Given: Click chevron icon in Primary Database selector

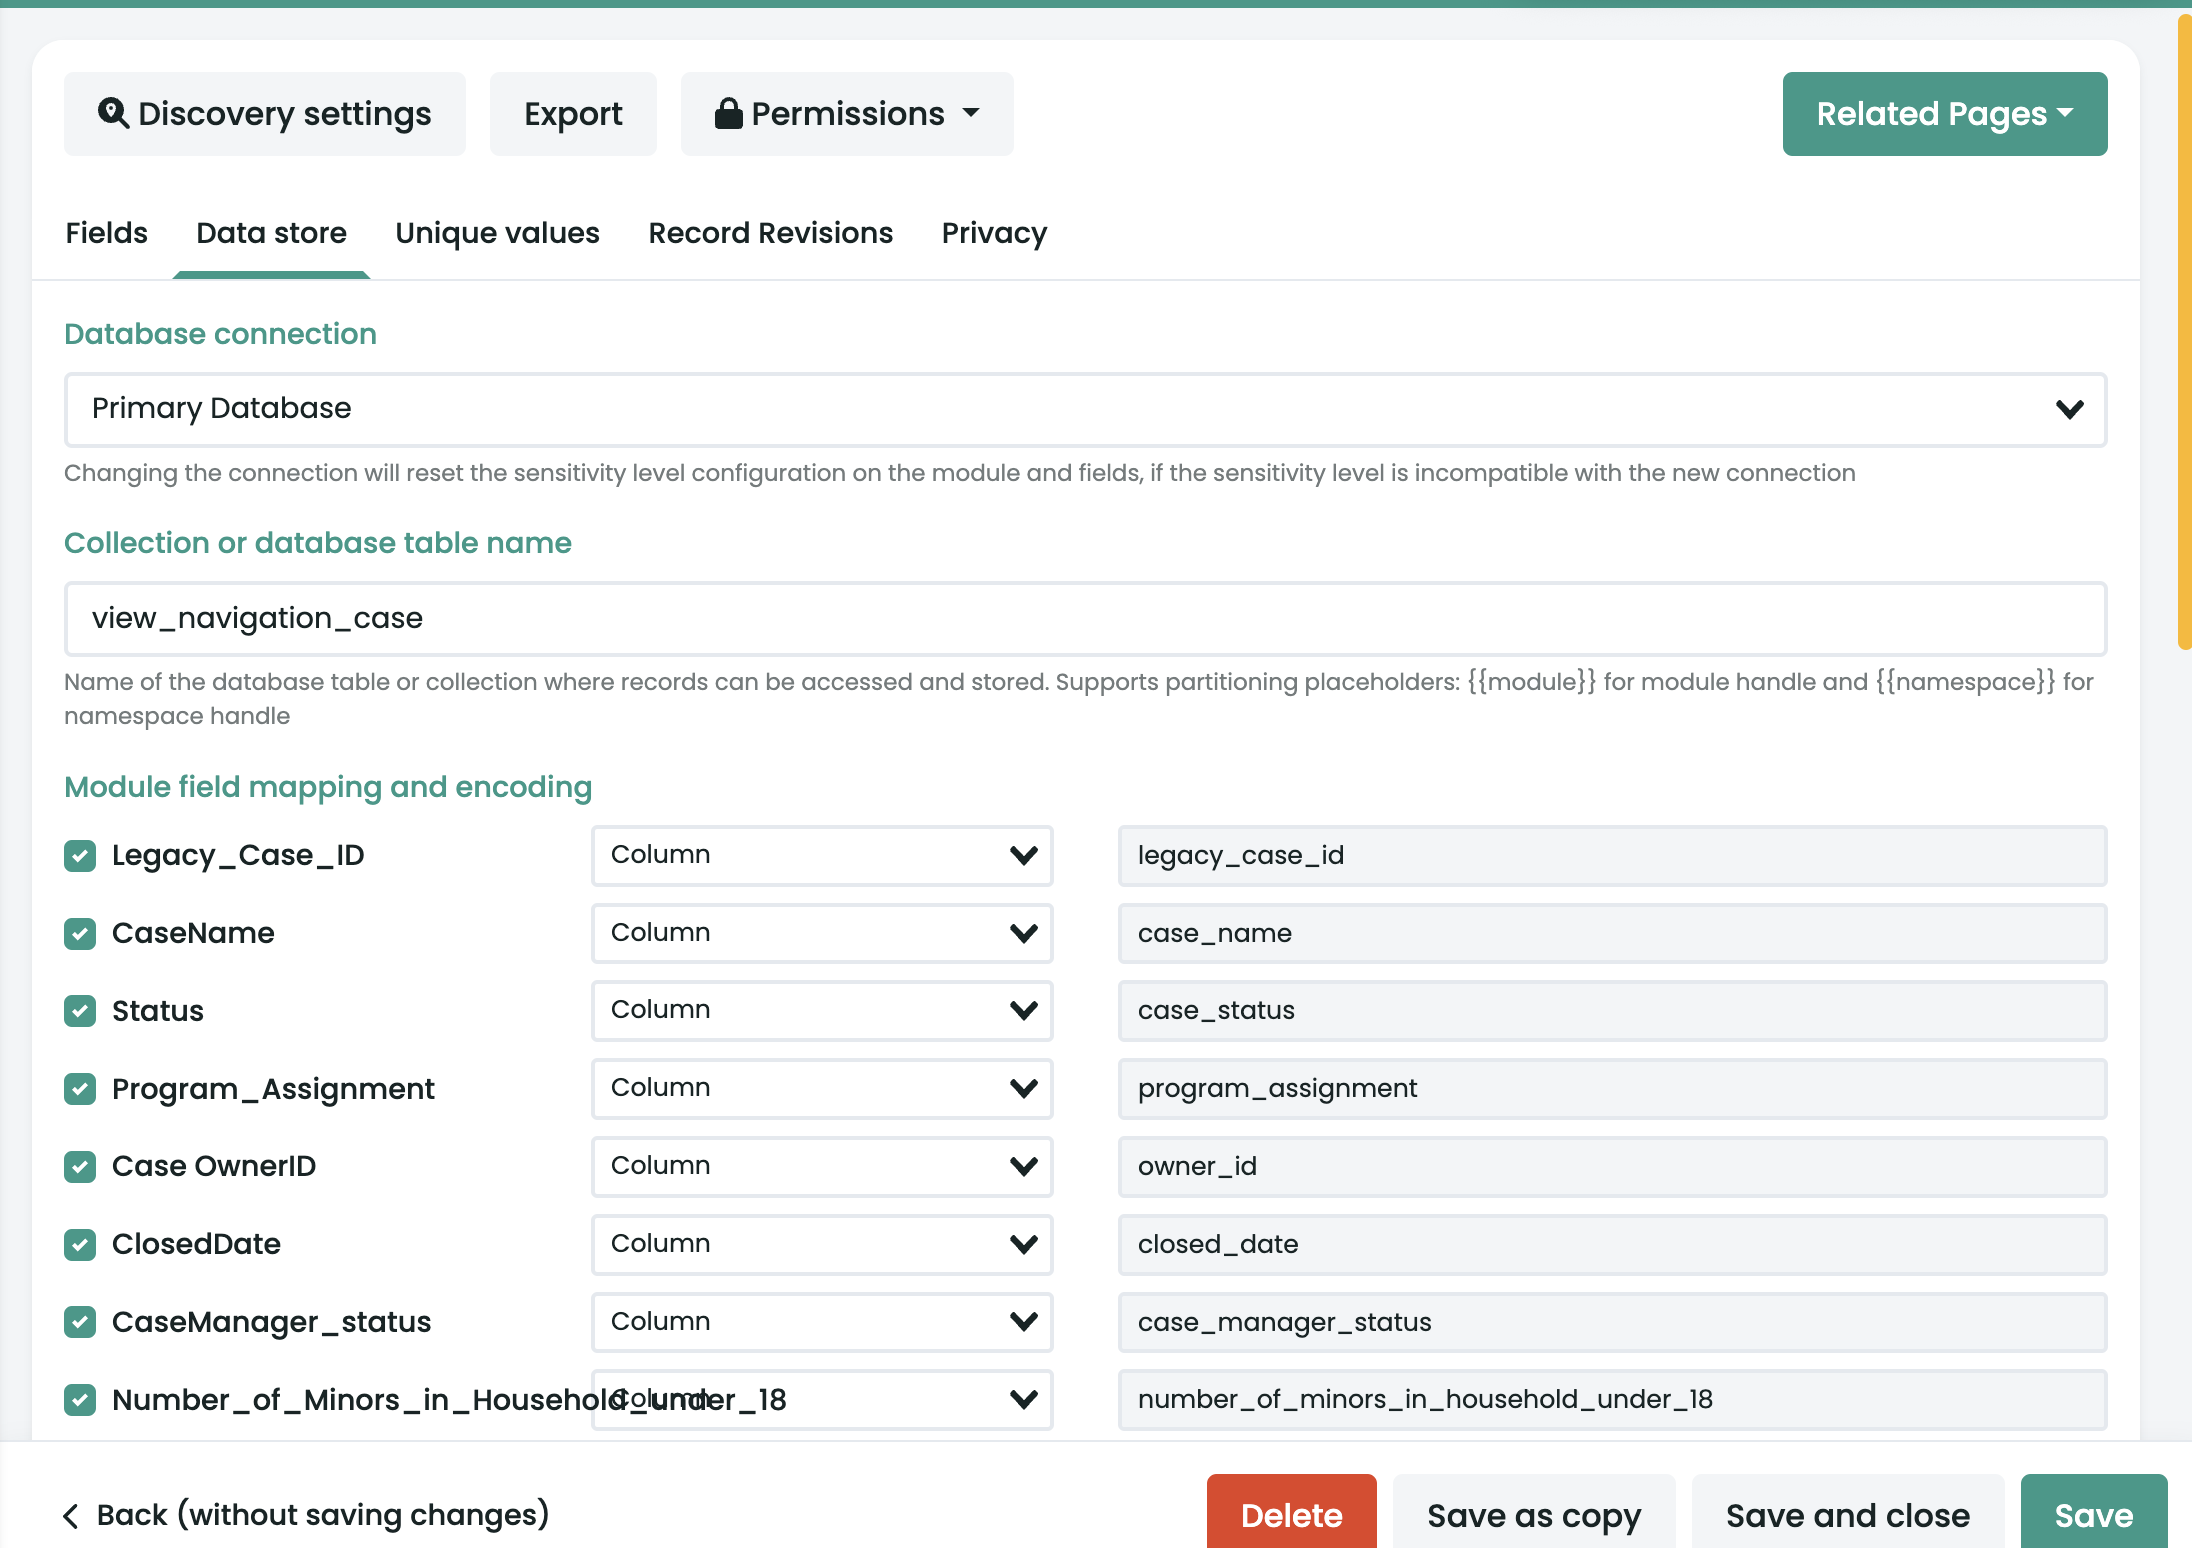Looking at the screenshot, I should (2069, 409).
